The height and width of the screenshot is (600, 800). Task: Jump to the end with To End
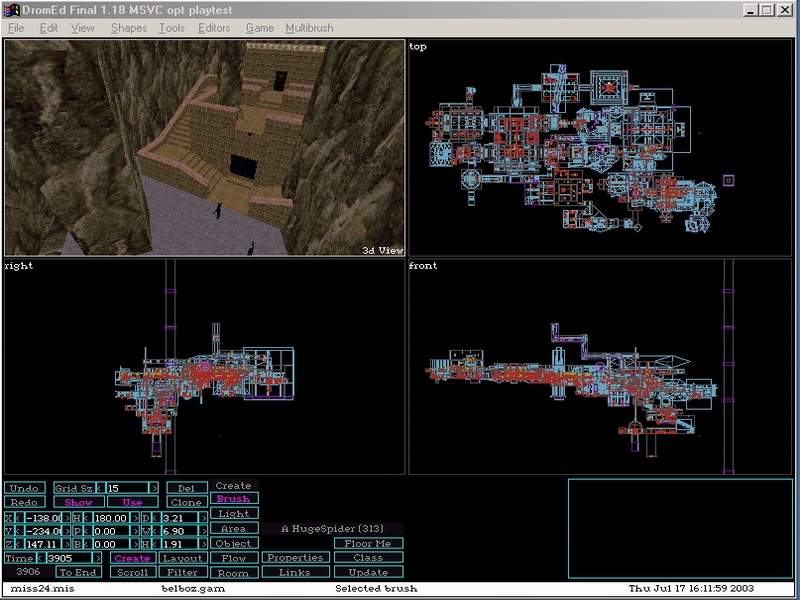pos(78,572)
